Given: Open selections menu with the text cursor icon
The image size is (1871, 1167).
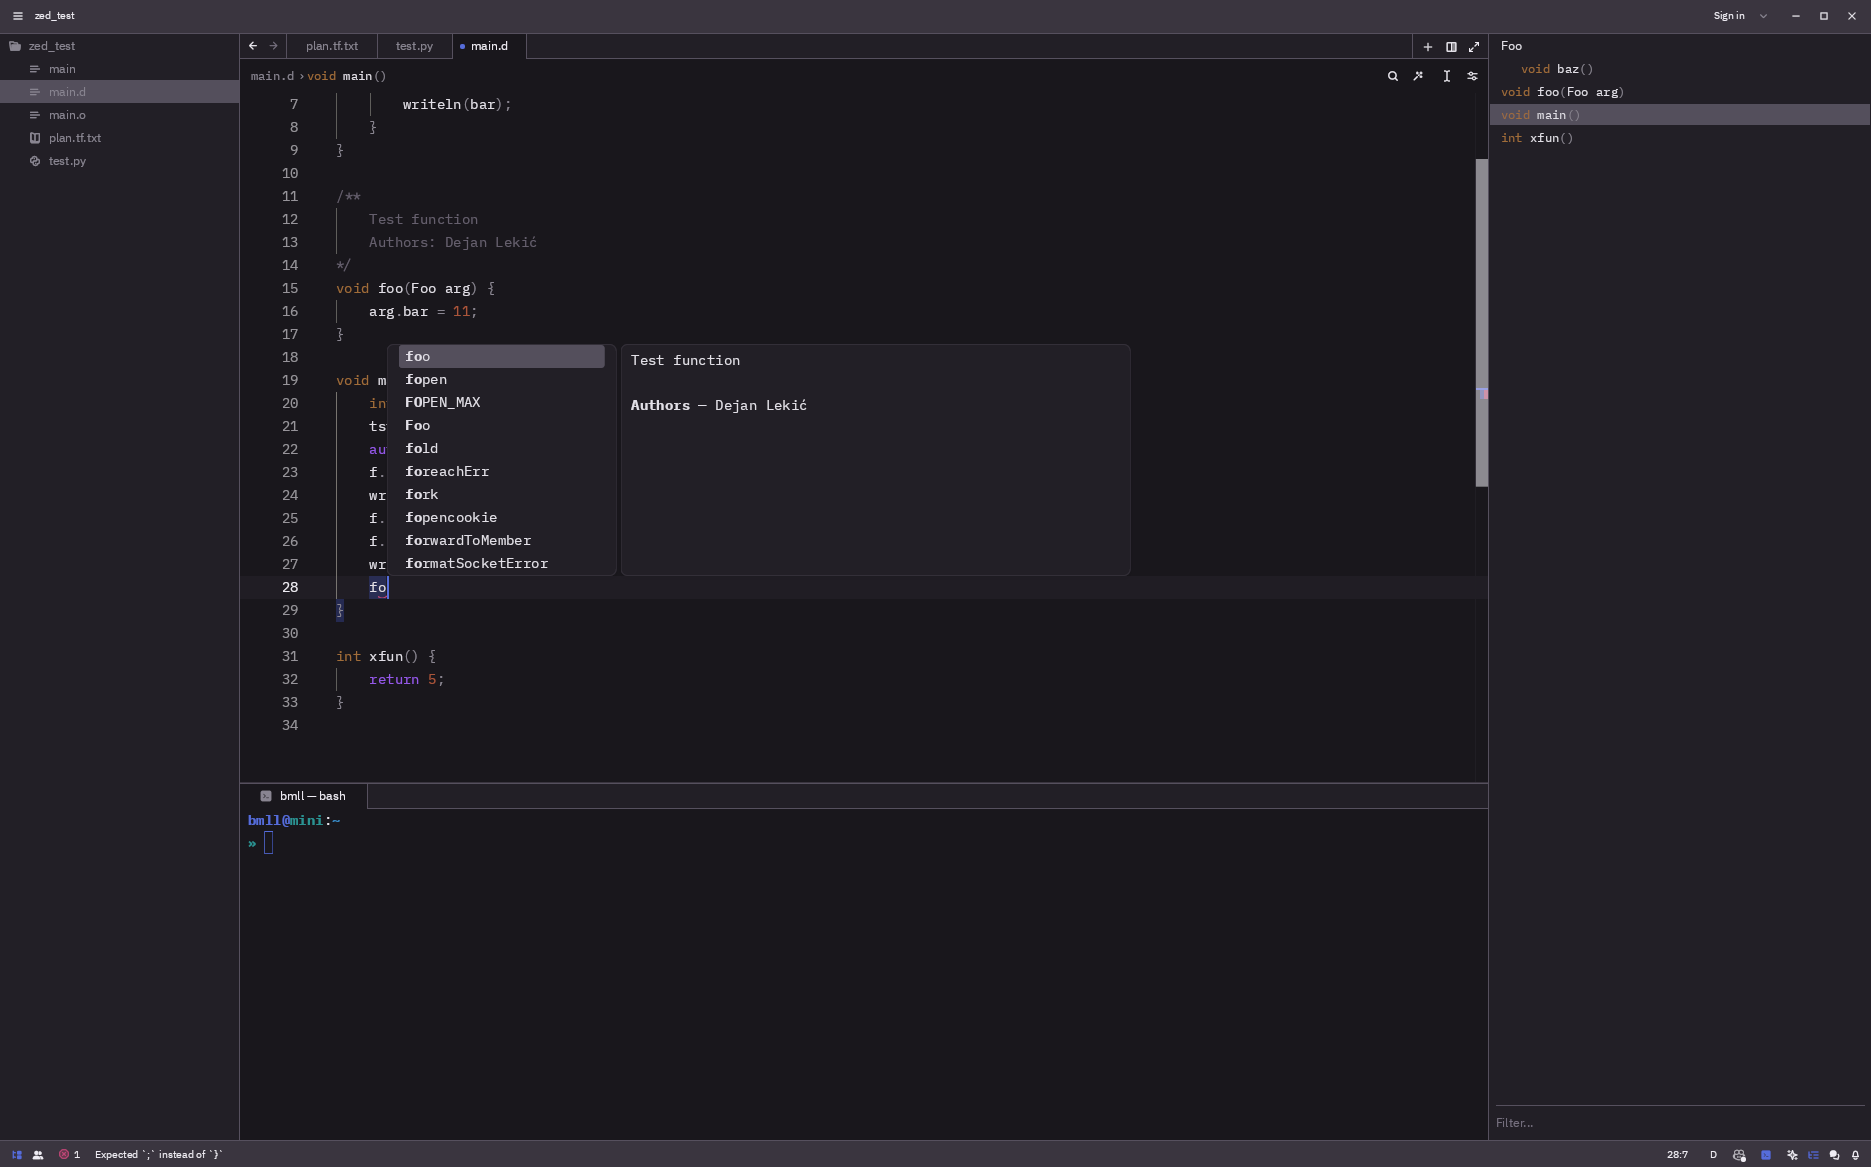Looking at the screenshot, I should (x=1446, y=76).
